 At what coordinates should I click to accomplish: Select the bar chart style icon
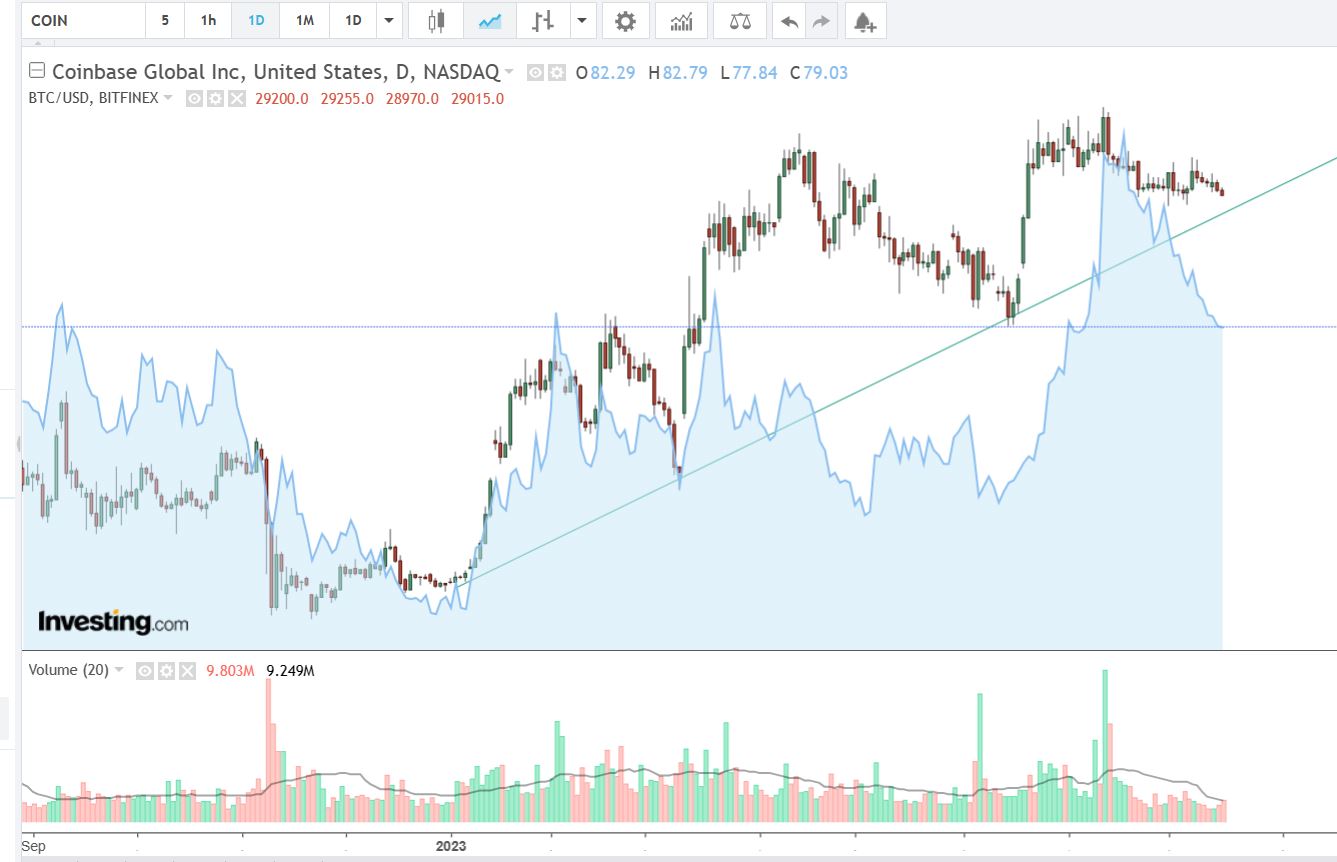(x=544, y=21)
